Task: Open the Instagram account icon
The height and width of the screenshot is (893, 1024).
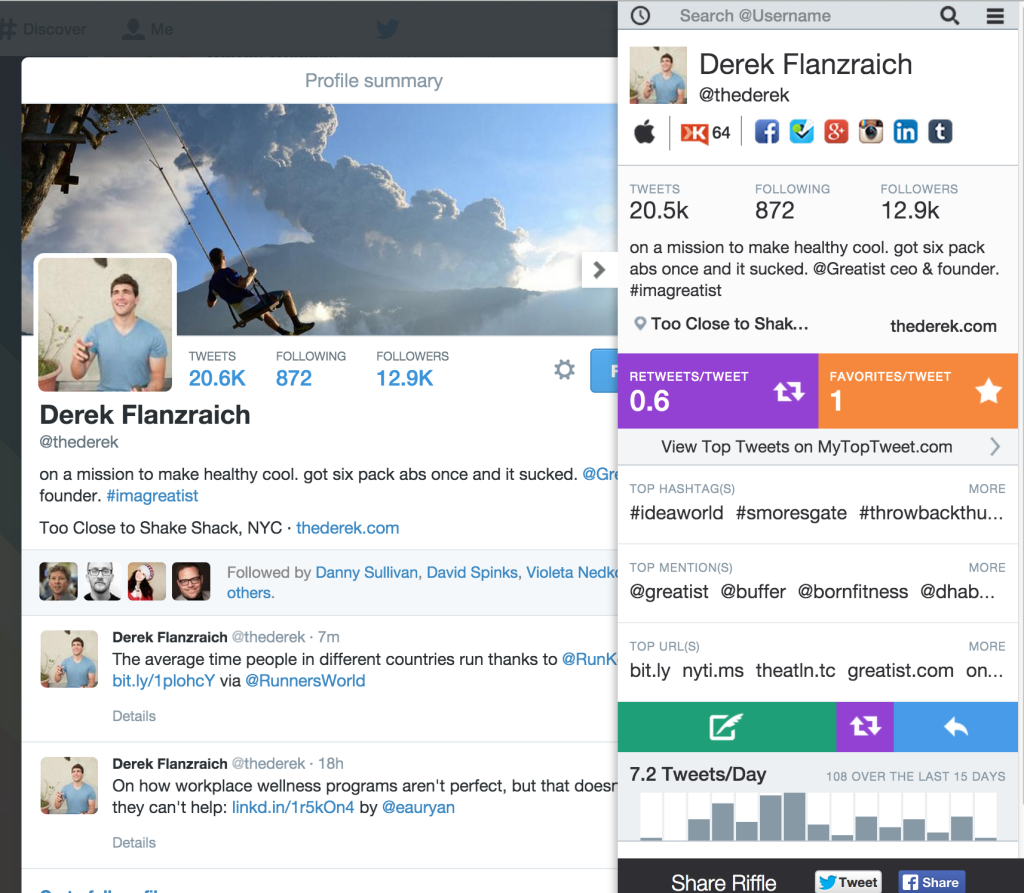Action: [871, 132]
